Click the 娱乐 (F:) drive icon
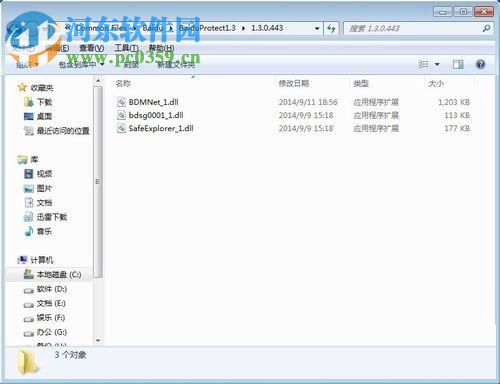Viewport: 500px width, 384px height. click(x=29, y=319)
